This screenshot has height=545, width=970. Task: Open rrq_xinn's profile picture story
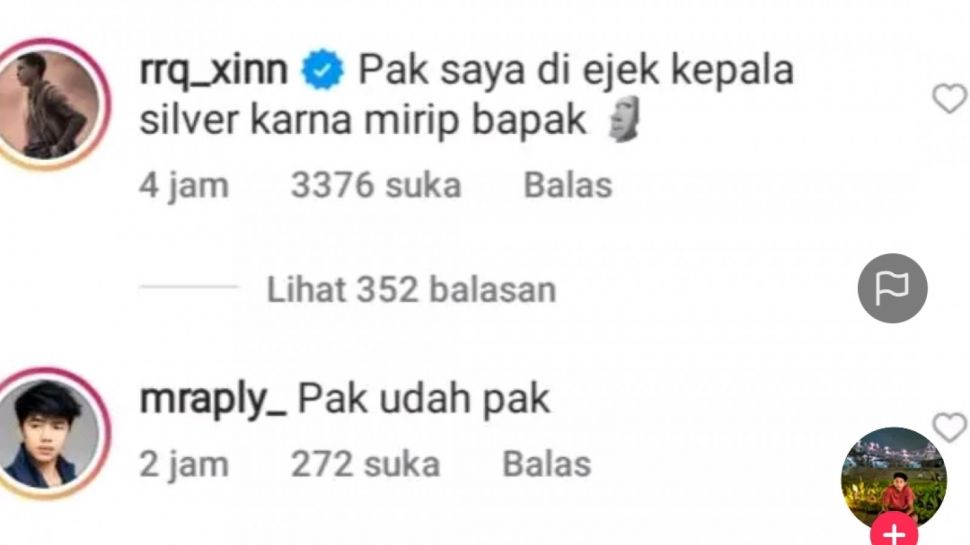pyautogui.click(x=49, y=104)
